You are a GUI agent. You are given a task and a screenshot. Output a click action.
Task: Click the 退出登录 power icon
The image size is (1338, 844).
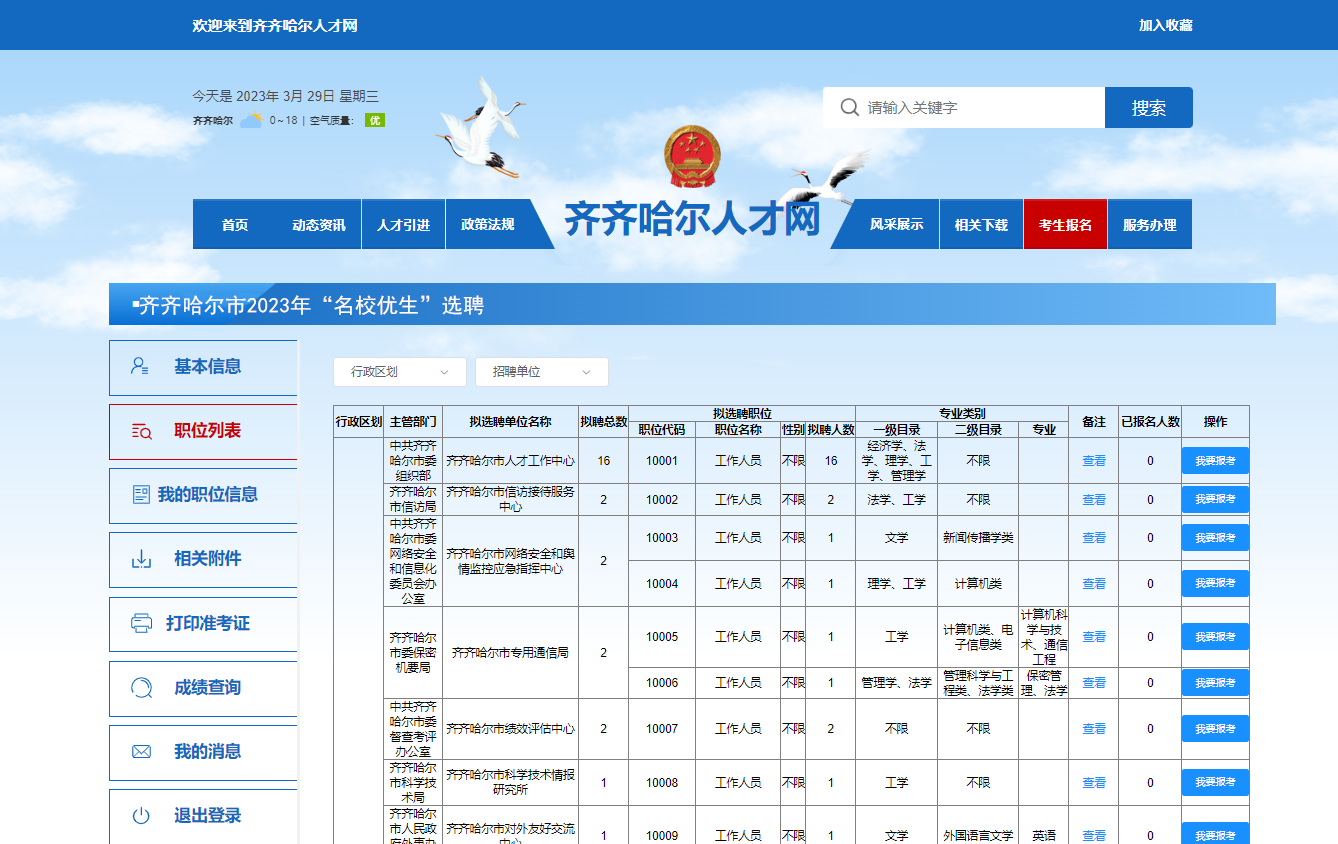click(141, 816)
